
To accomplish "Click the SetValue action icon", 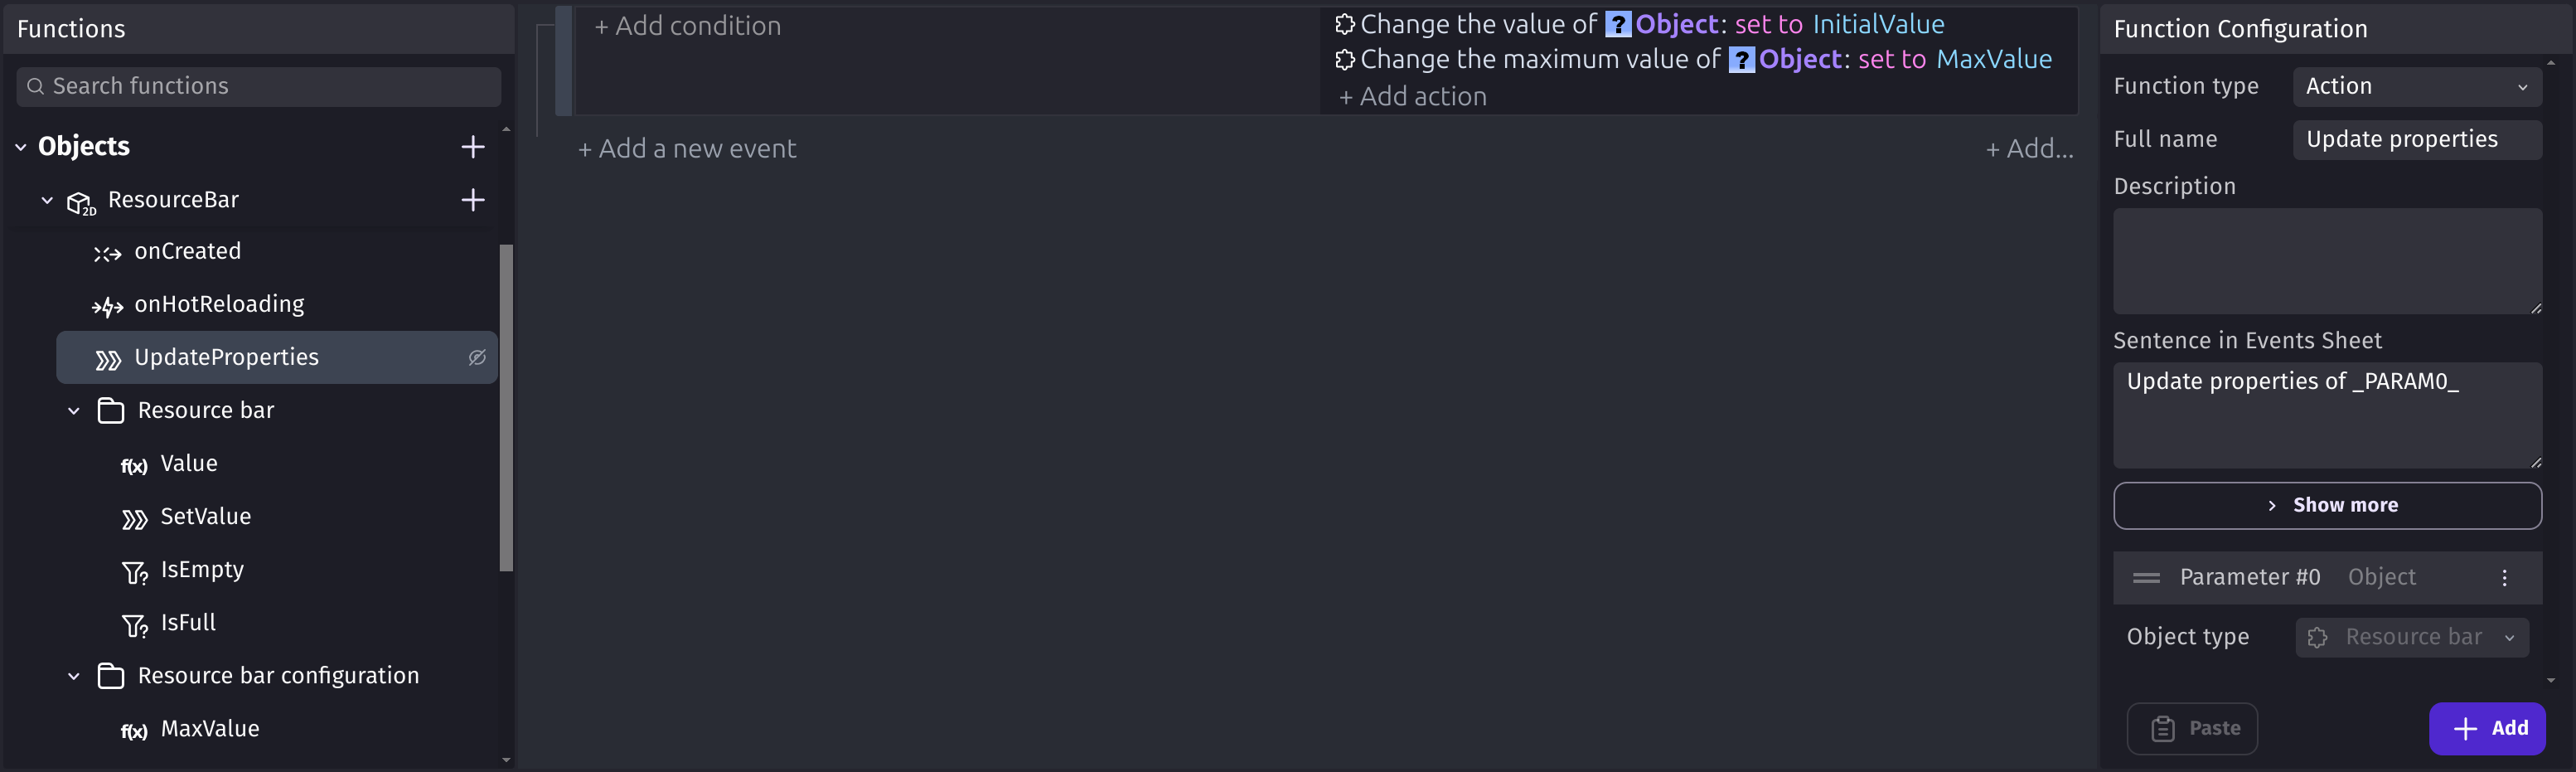I will pos(134,518).
